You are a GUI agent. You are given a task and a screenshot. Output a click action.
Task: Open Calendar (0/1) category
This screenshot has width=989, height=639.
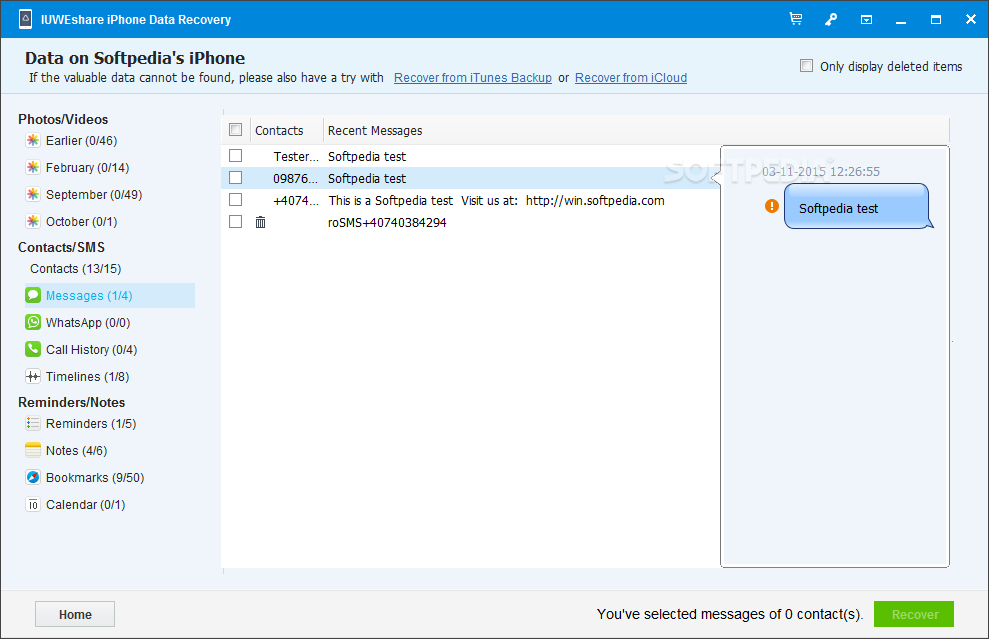click(86, 505)
